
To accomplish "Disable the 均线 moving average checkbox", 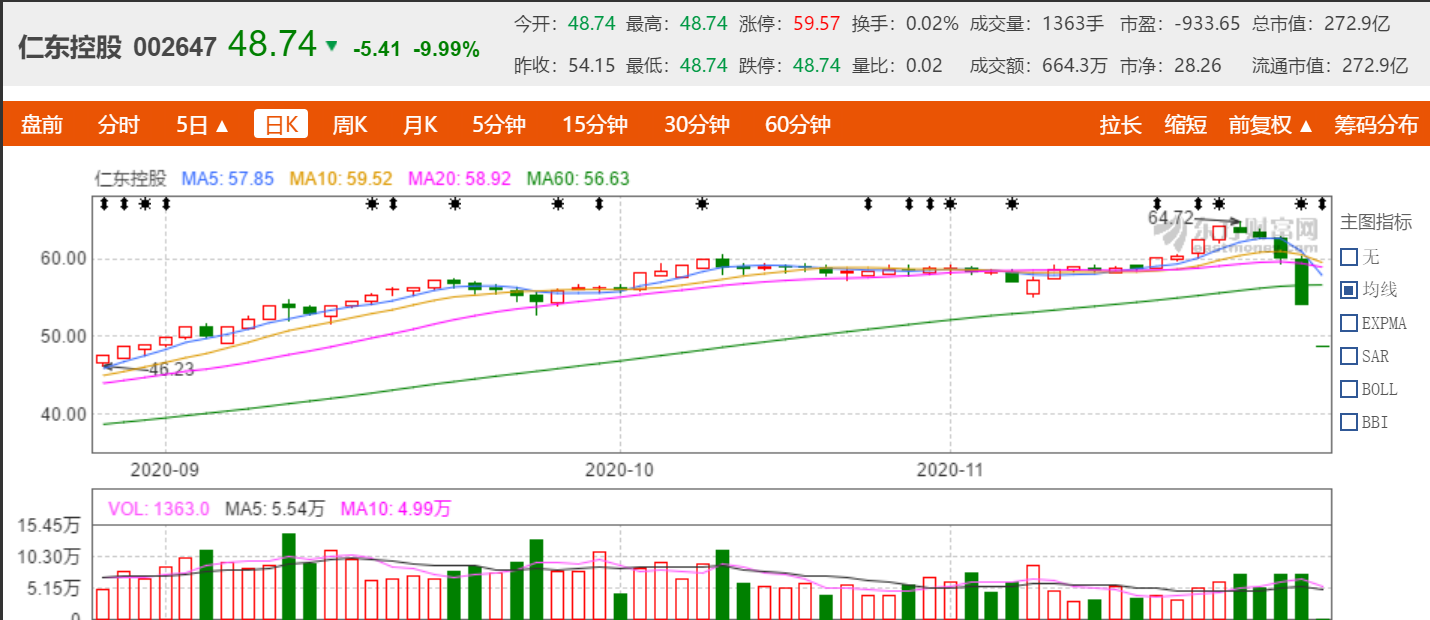I will (1349, 289).
